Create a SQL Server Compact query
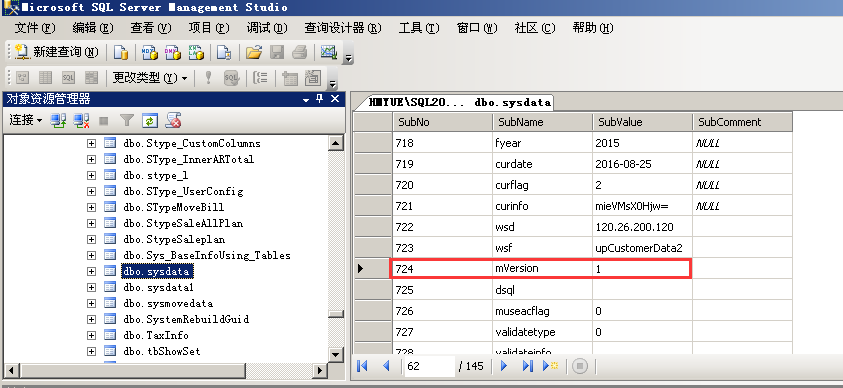 [x=224, y=52]
